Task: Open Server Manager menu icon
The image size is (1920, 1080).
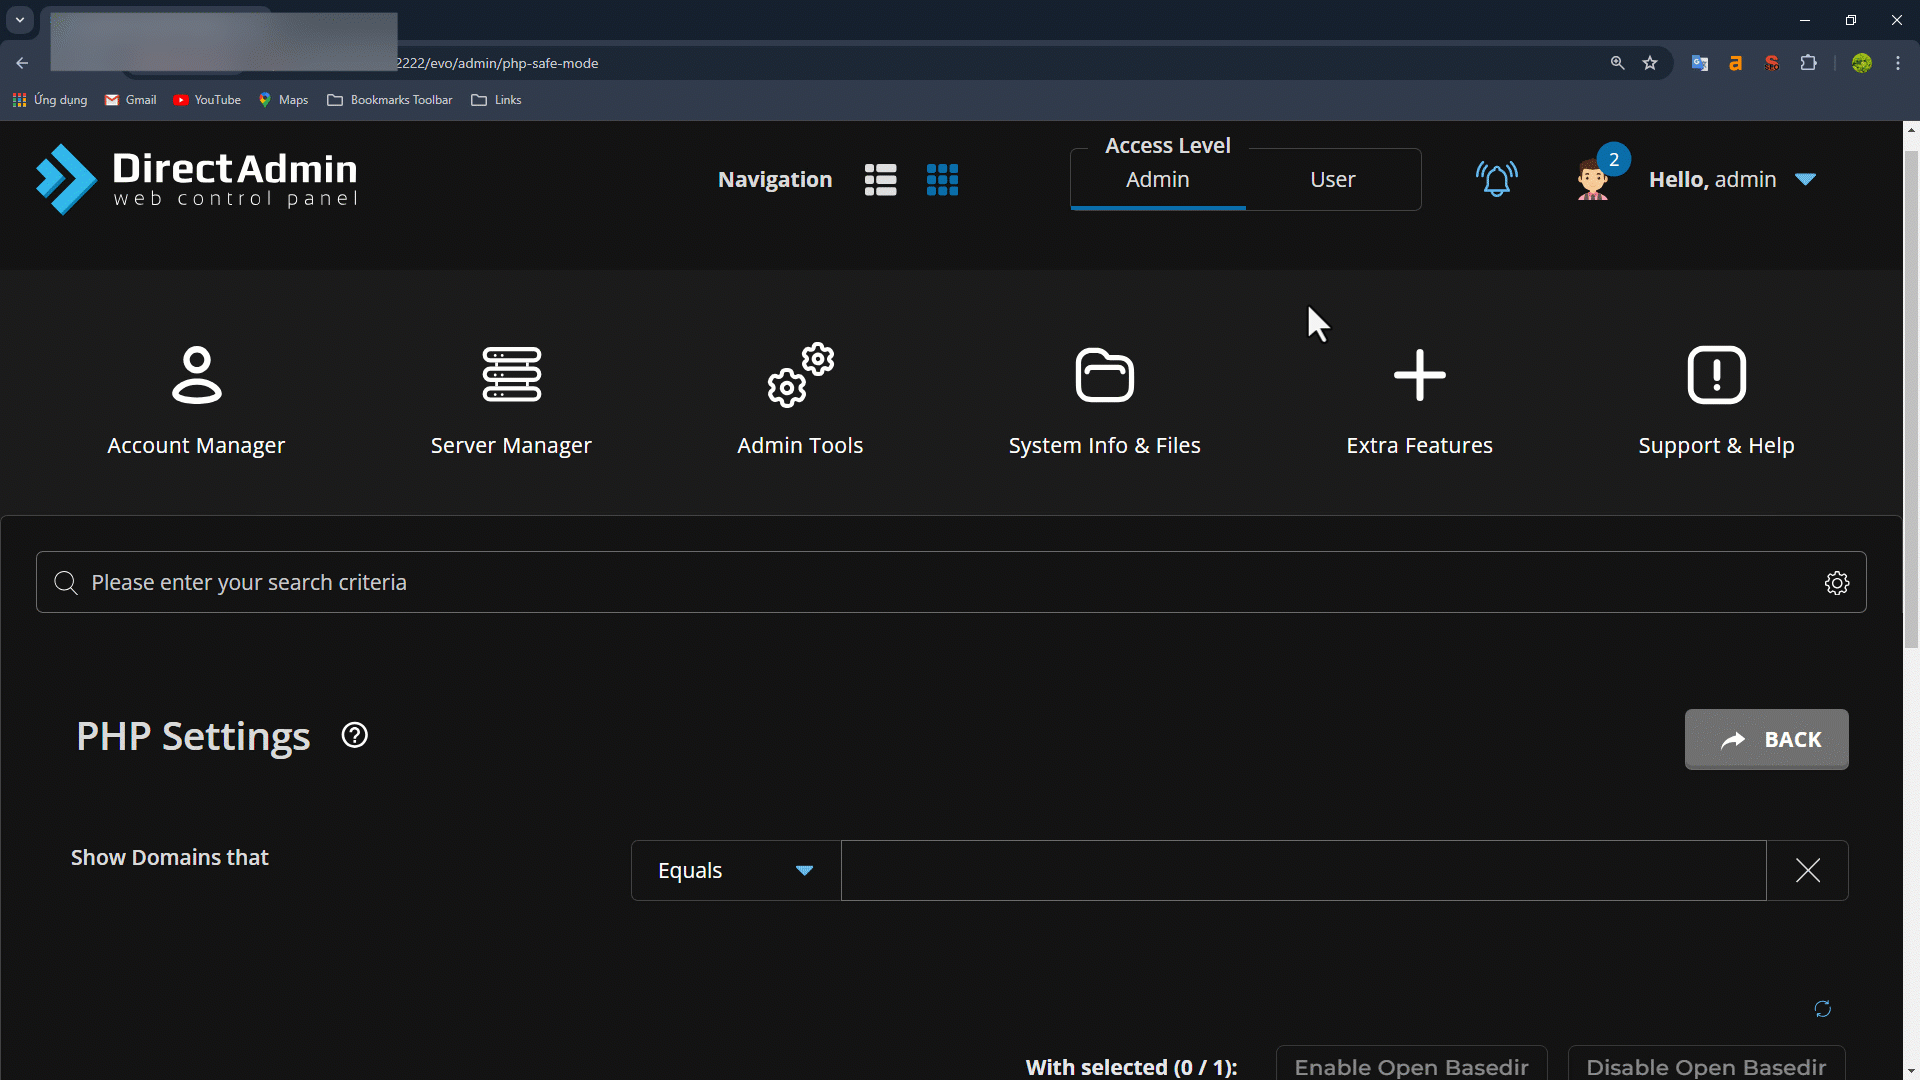Action: tap(511, 375)
